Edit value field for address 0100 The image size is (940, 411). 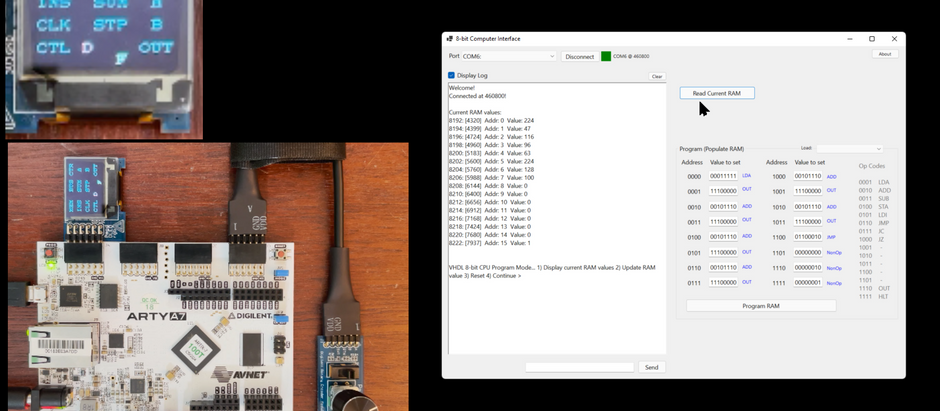tap(723, 237)
